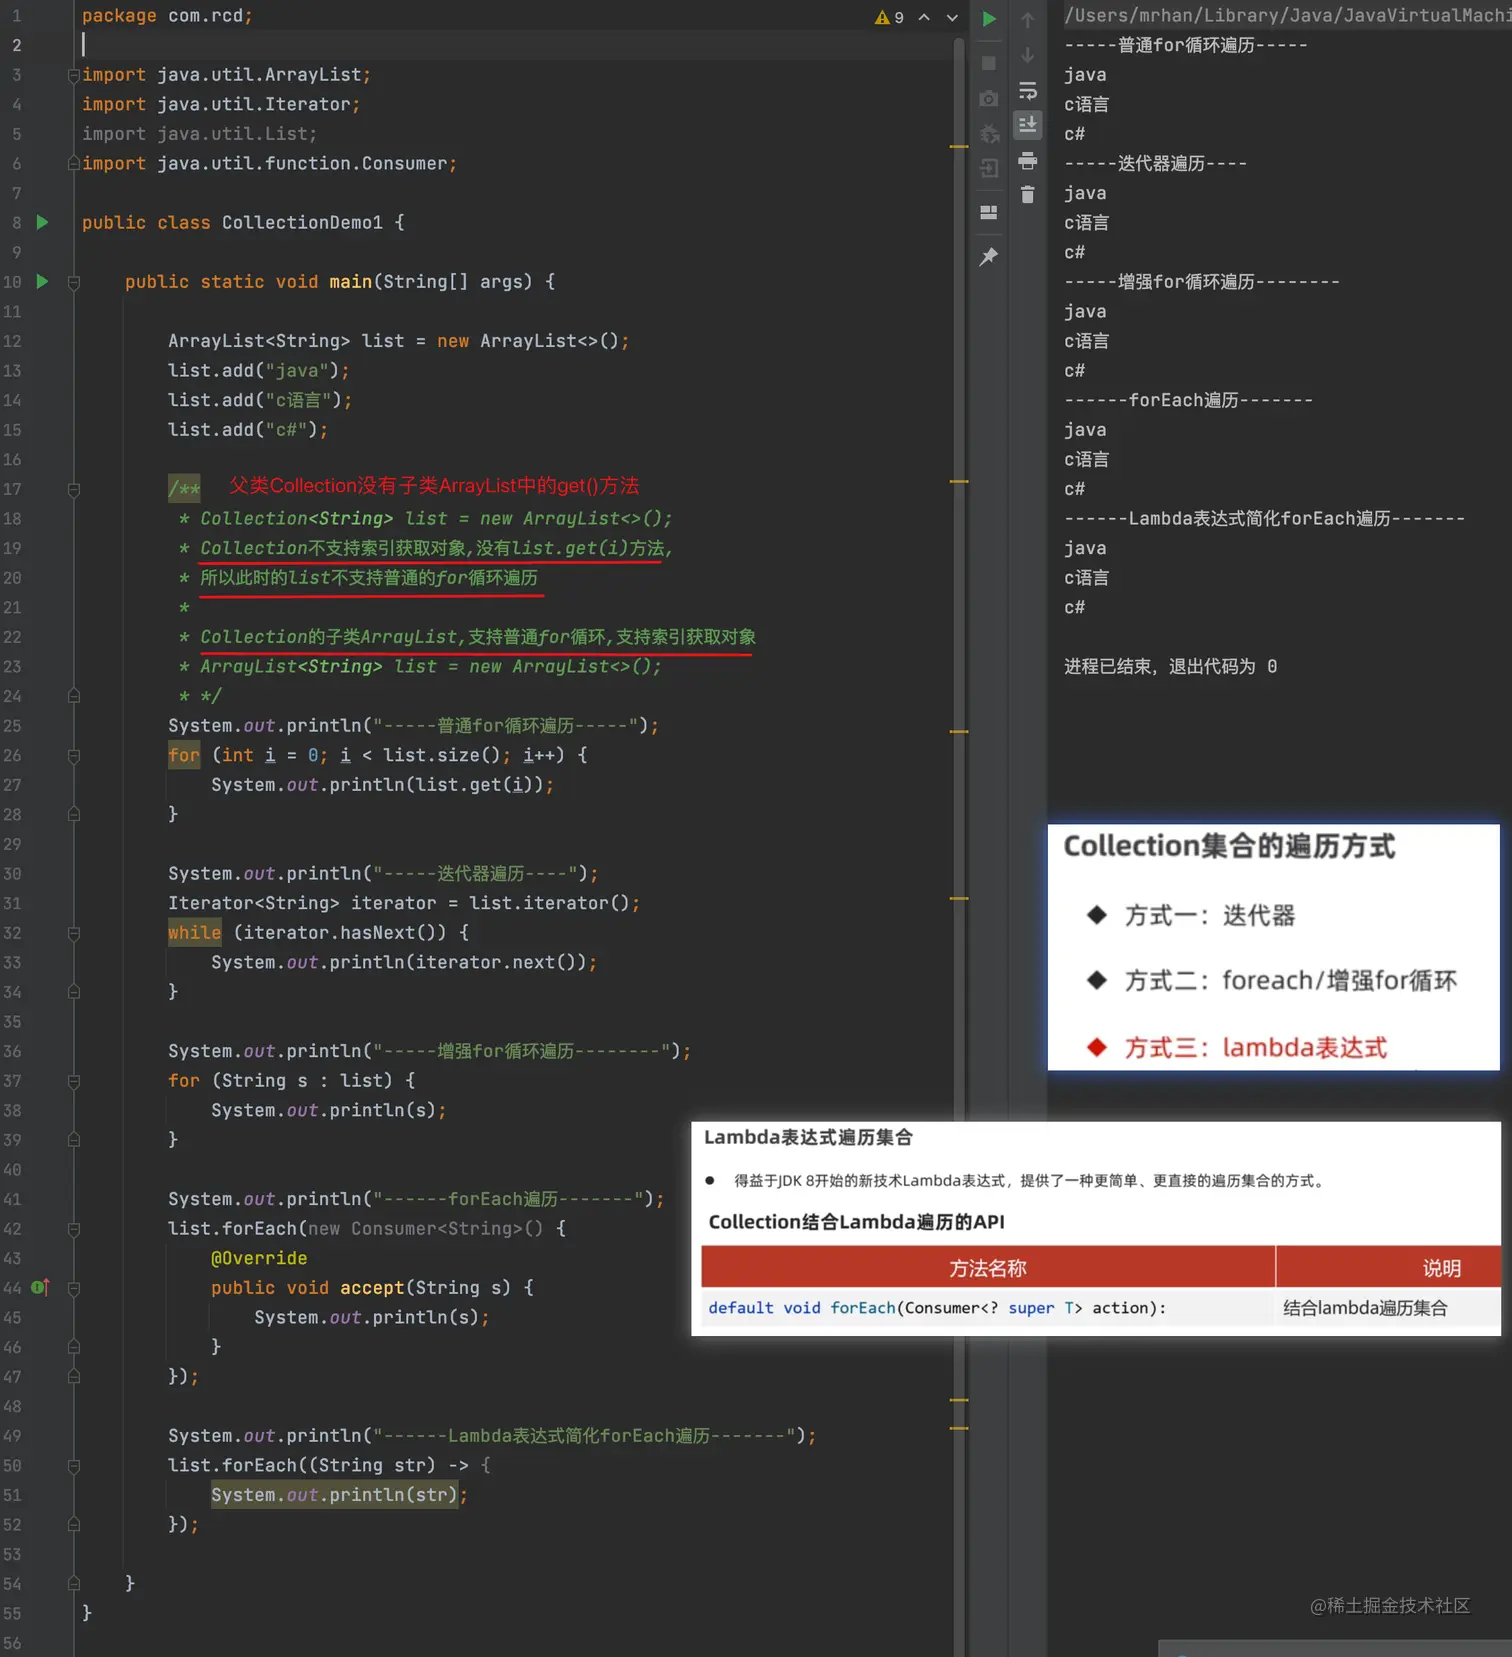Screen dimensions: 1512x1657
Task: Click the heading "Lambda表达式遍历集合"
Action: click(808, 1137)
